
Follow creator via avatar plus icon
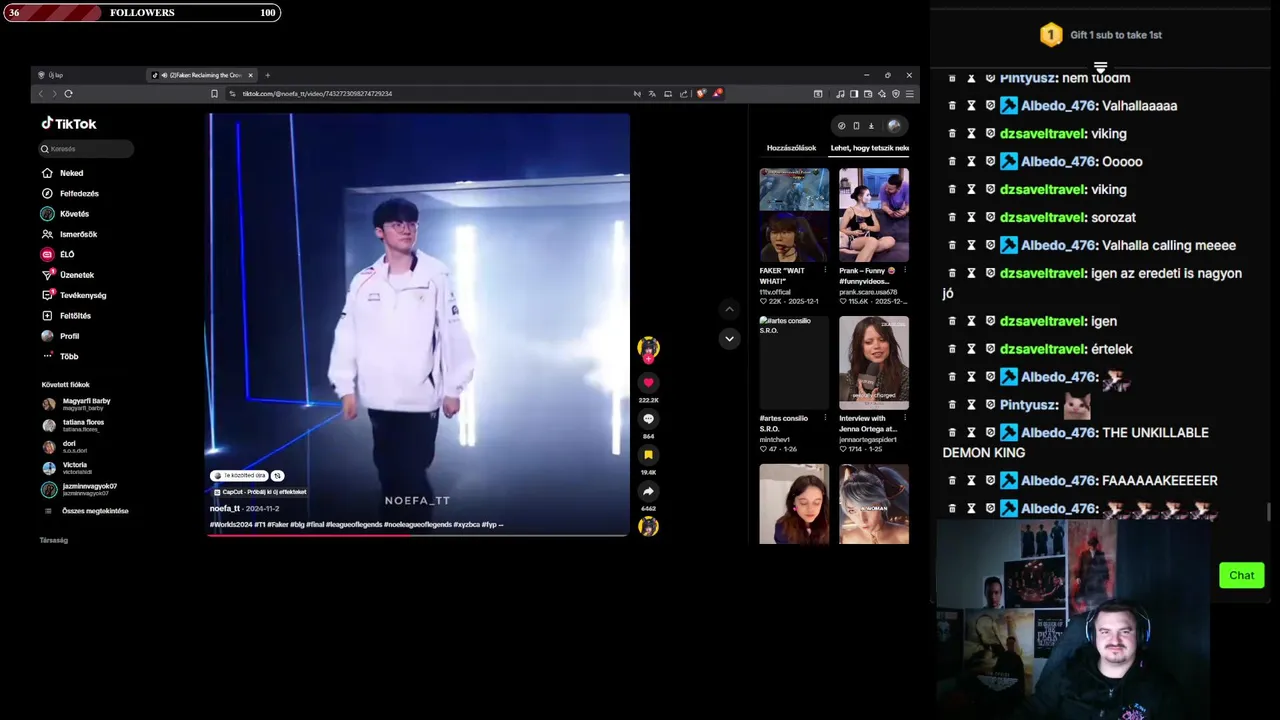(x=648, y=358)
